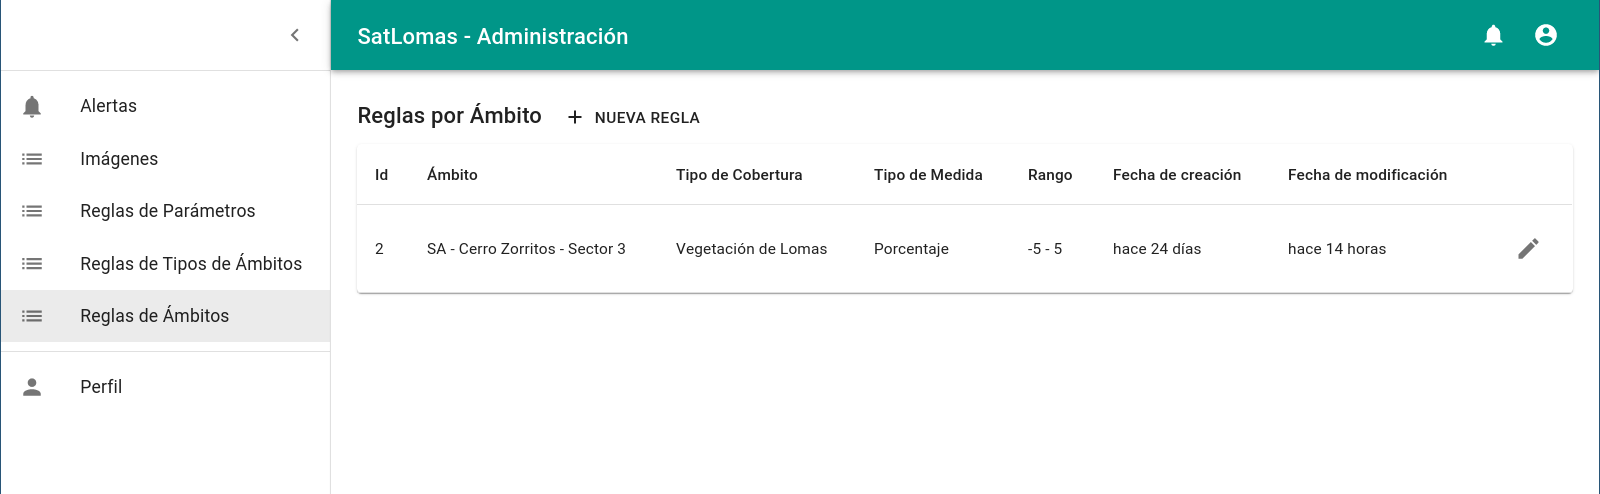
Task: Click the pencil edit icon for rule 2
Action: pyautogui.click(x=1528, y=249)
